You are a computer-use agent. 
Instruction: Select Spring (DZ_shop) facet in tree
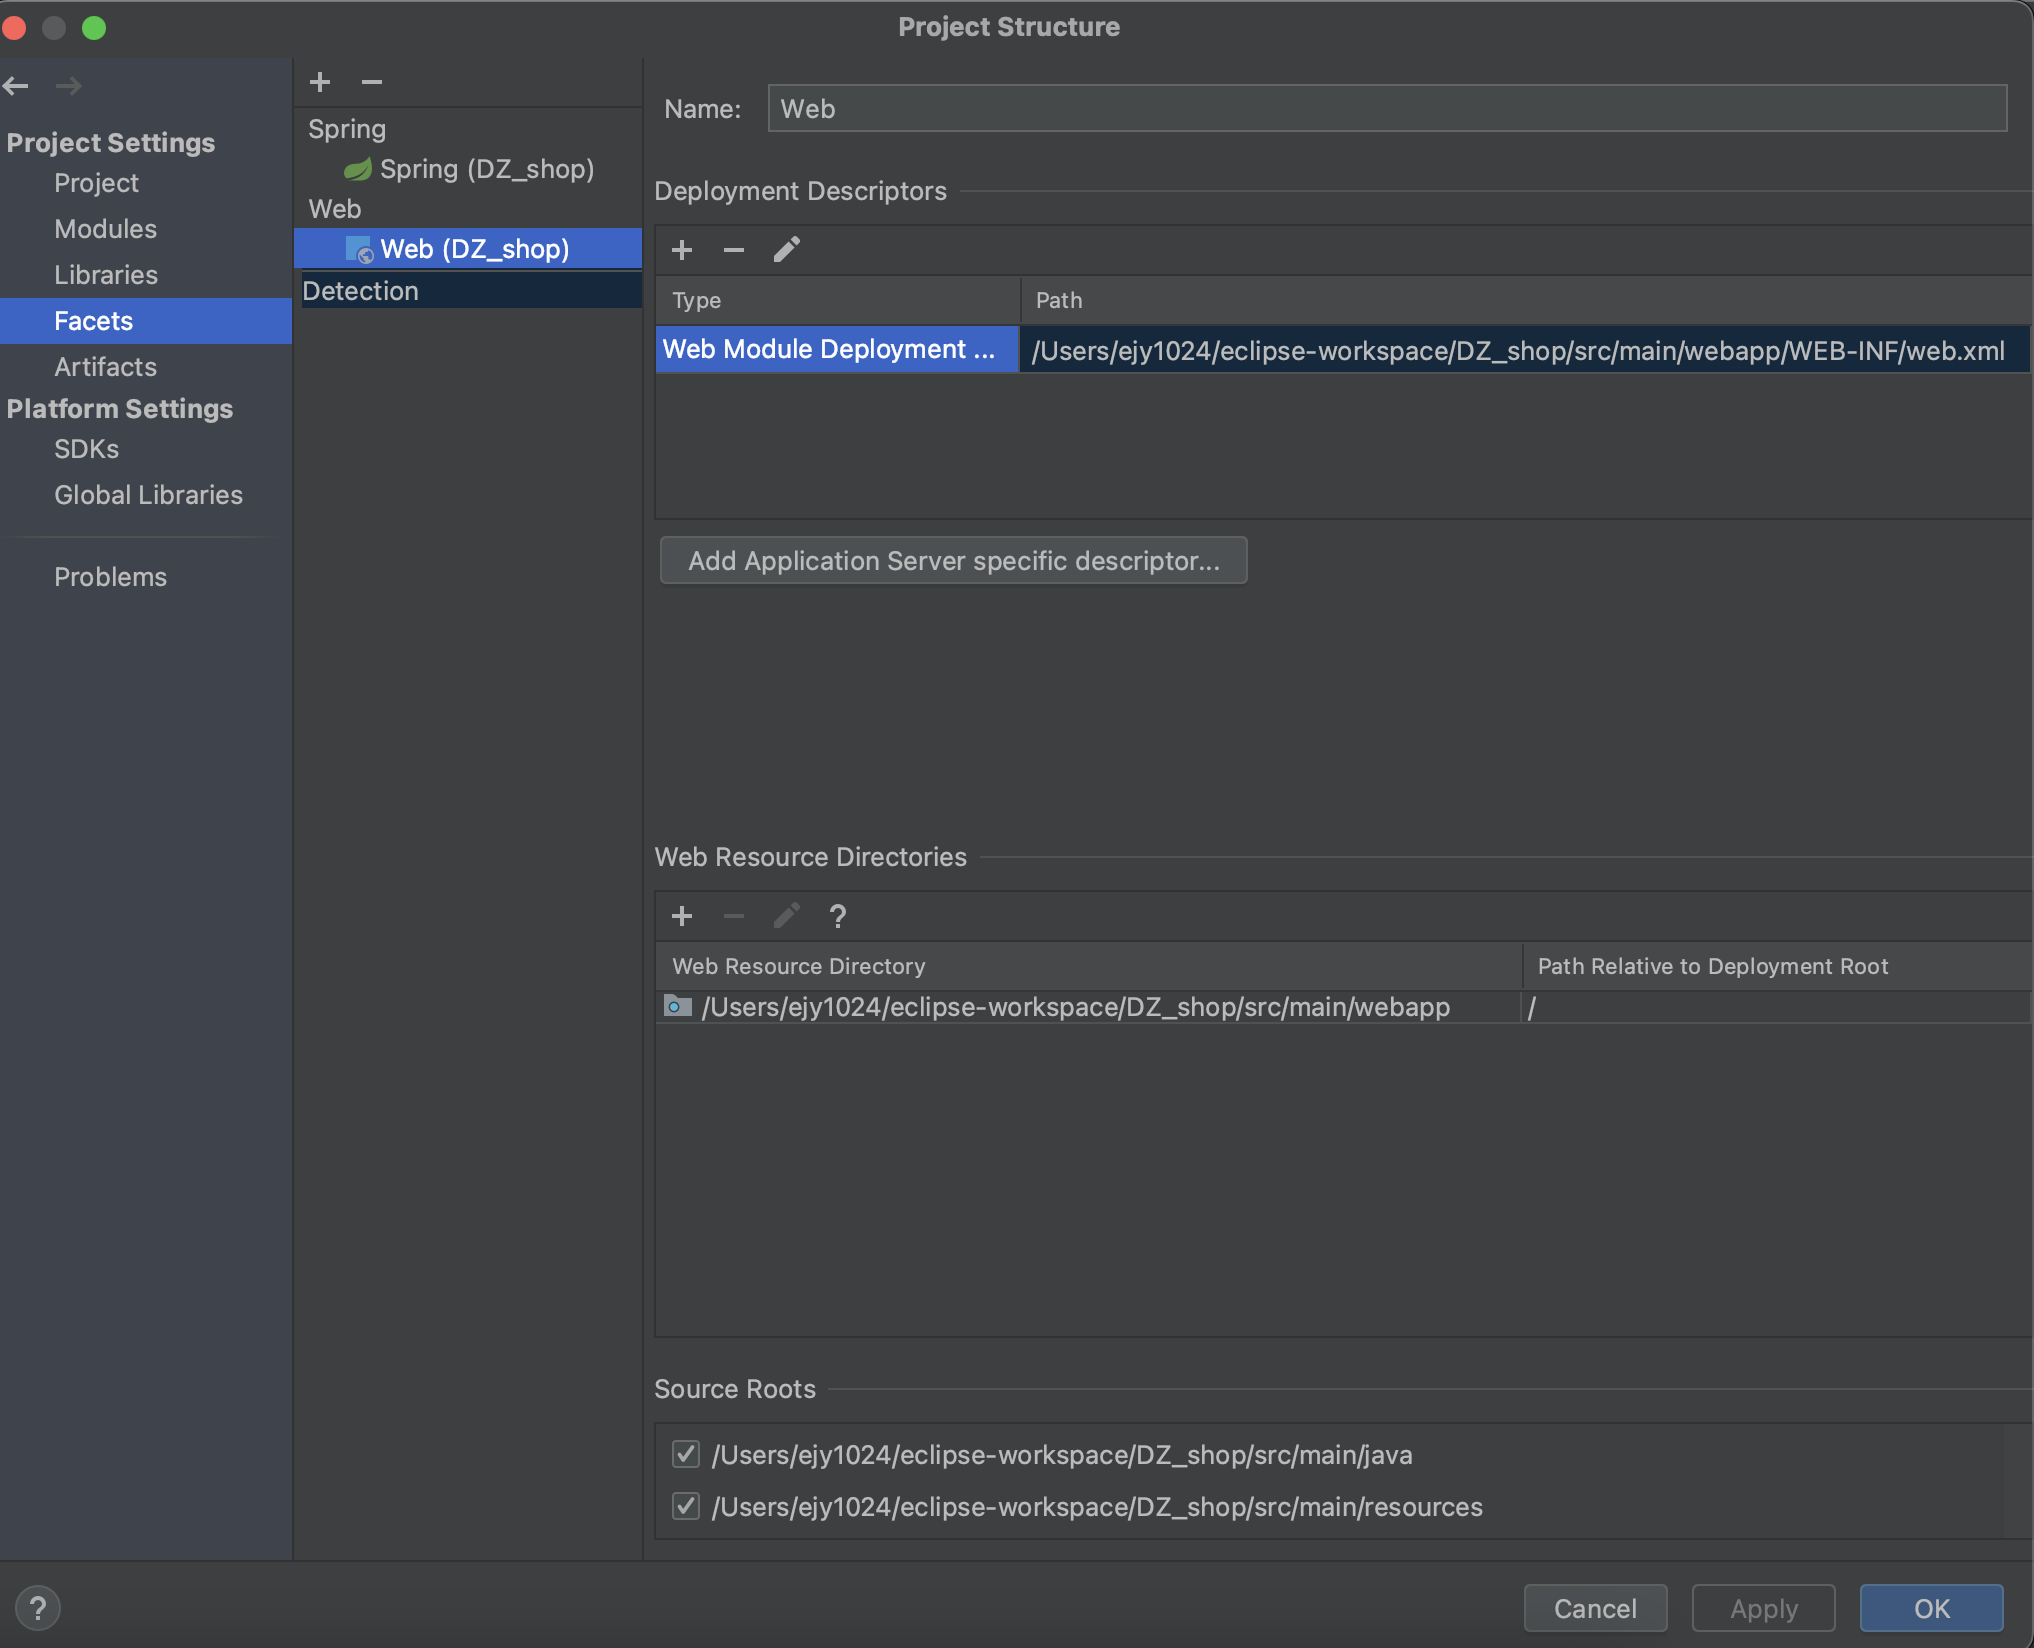pyautogui.click(x=486, y=169)
